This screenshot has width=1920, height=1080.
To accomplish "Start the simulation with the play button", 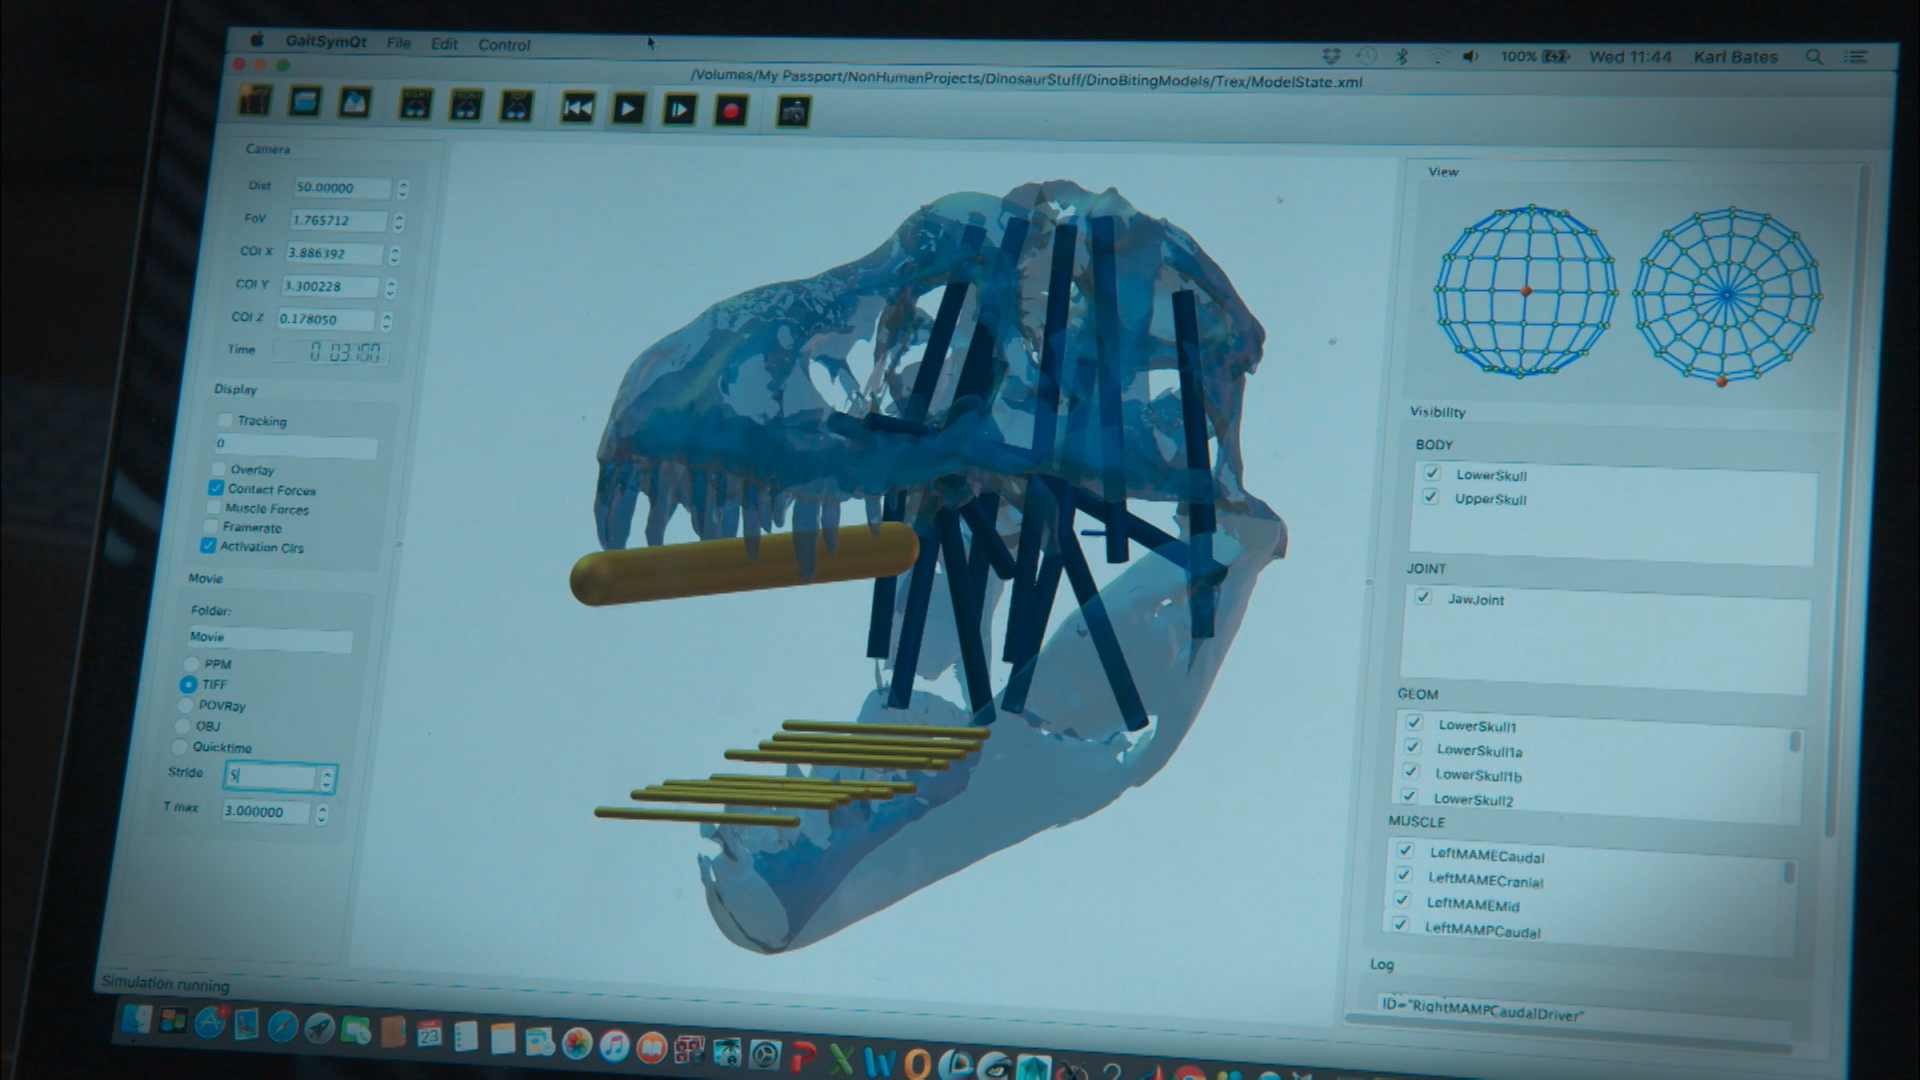I will (x=628, y=109).
